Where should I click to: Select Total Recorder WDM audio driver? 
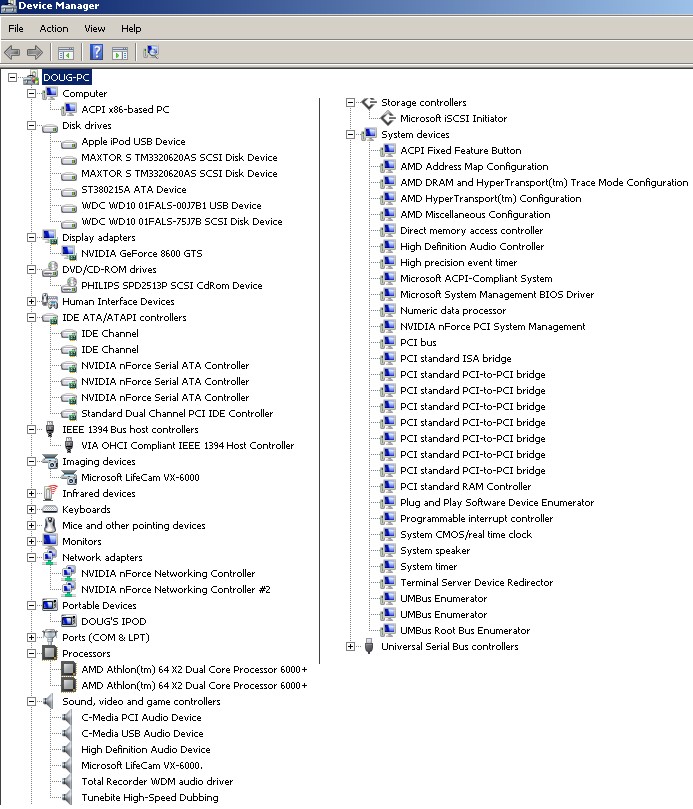pyautogui.click(x=157, y=781)
